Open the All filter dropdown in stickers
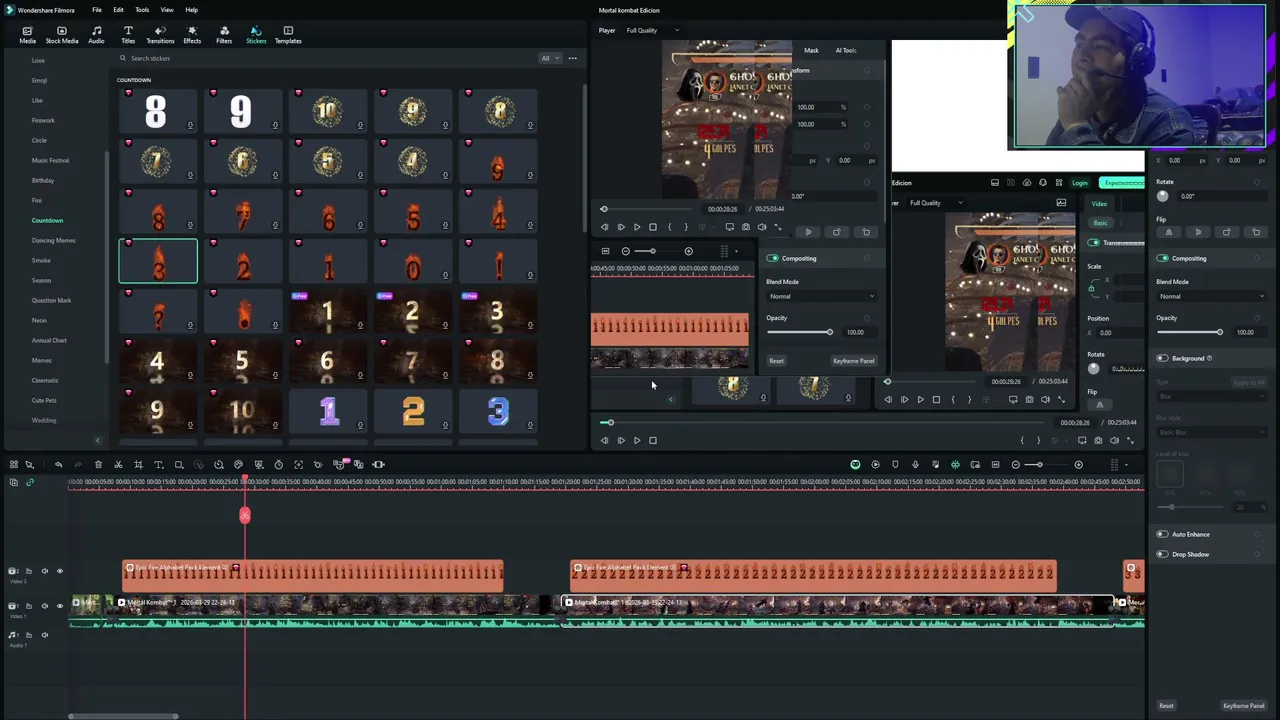The height and width of the screenshot is (720, 1280). pyautogui.click(x=548, y=58)
